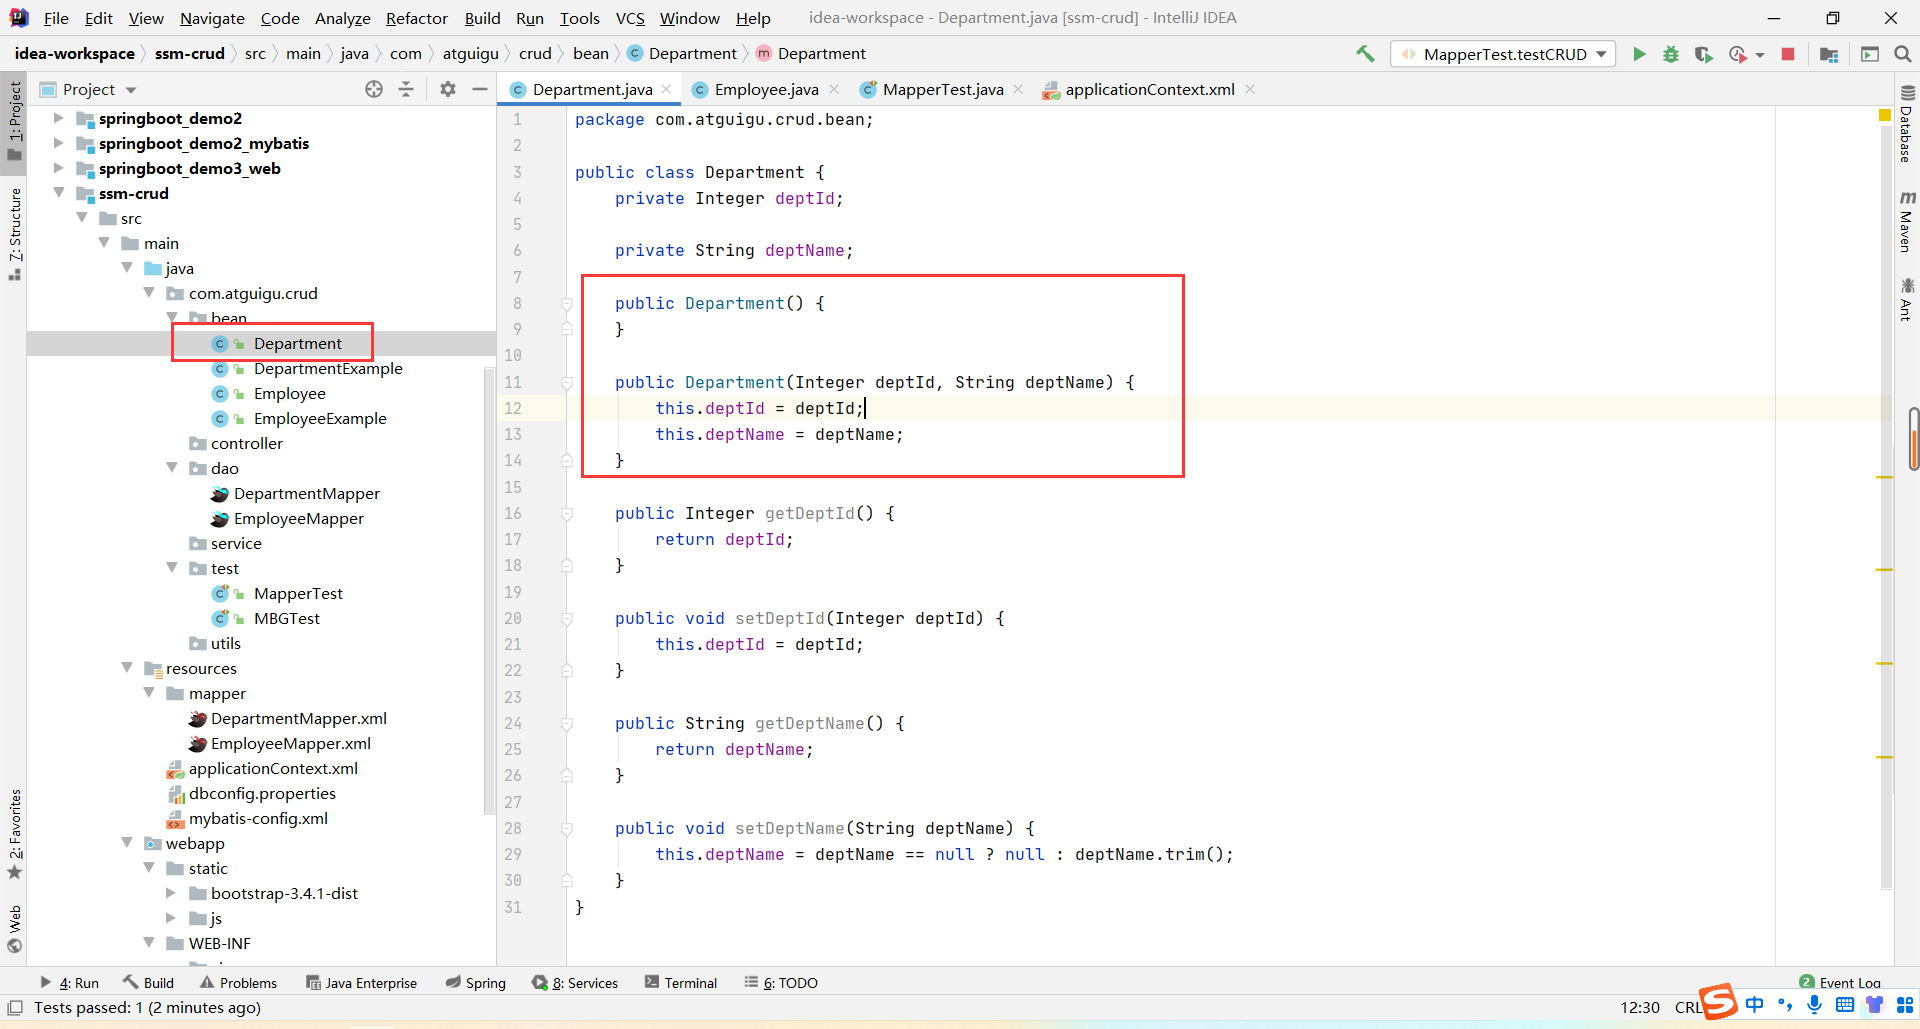This screenshot has height=1029, width=1920.
Task: Open the Maven tool window
Action: click(x=1906, y=222)
